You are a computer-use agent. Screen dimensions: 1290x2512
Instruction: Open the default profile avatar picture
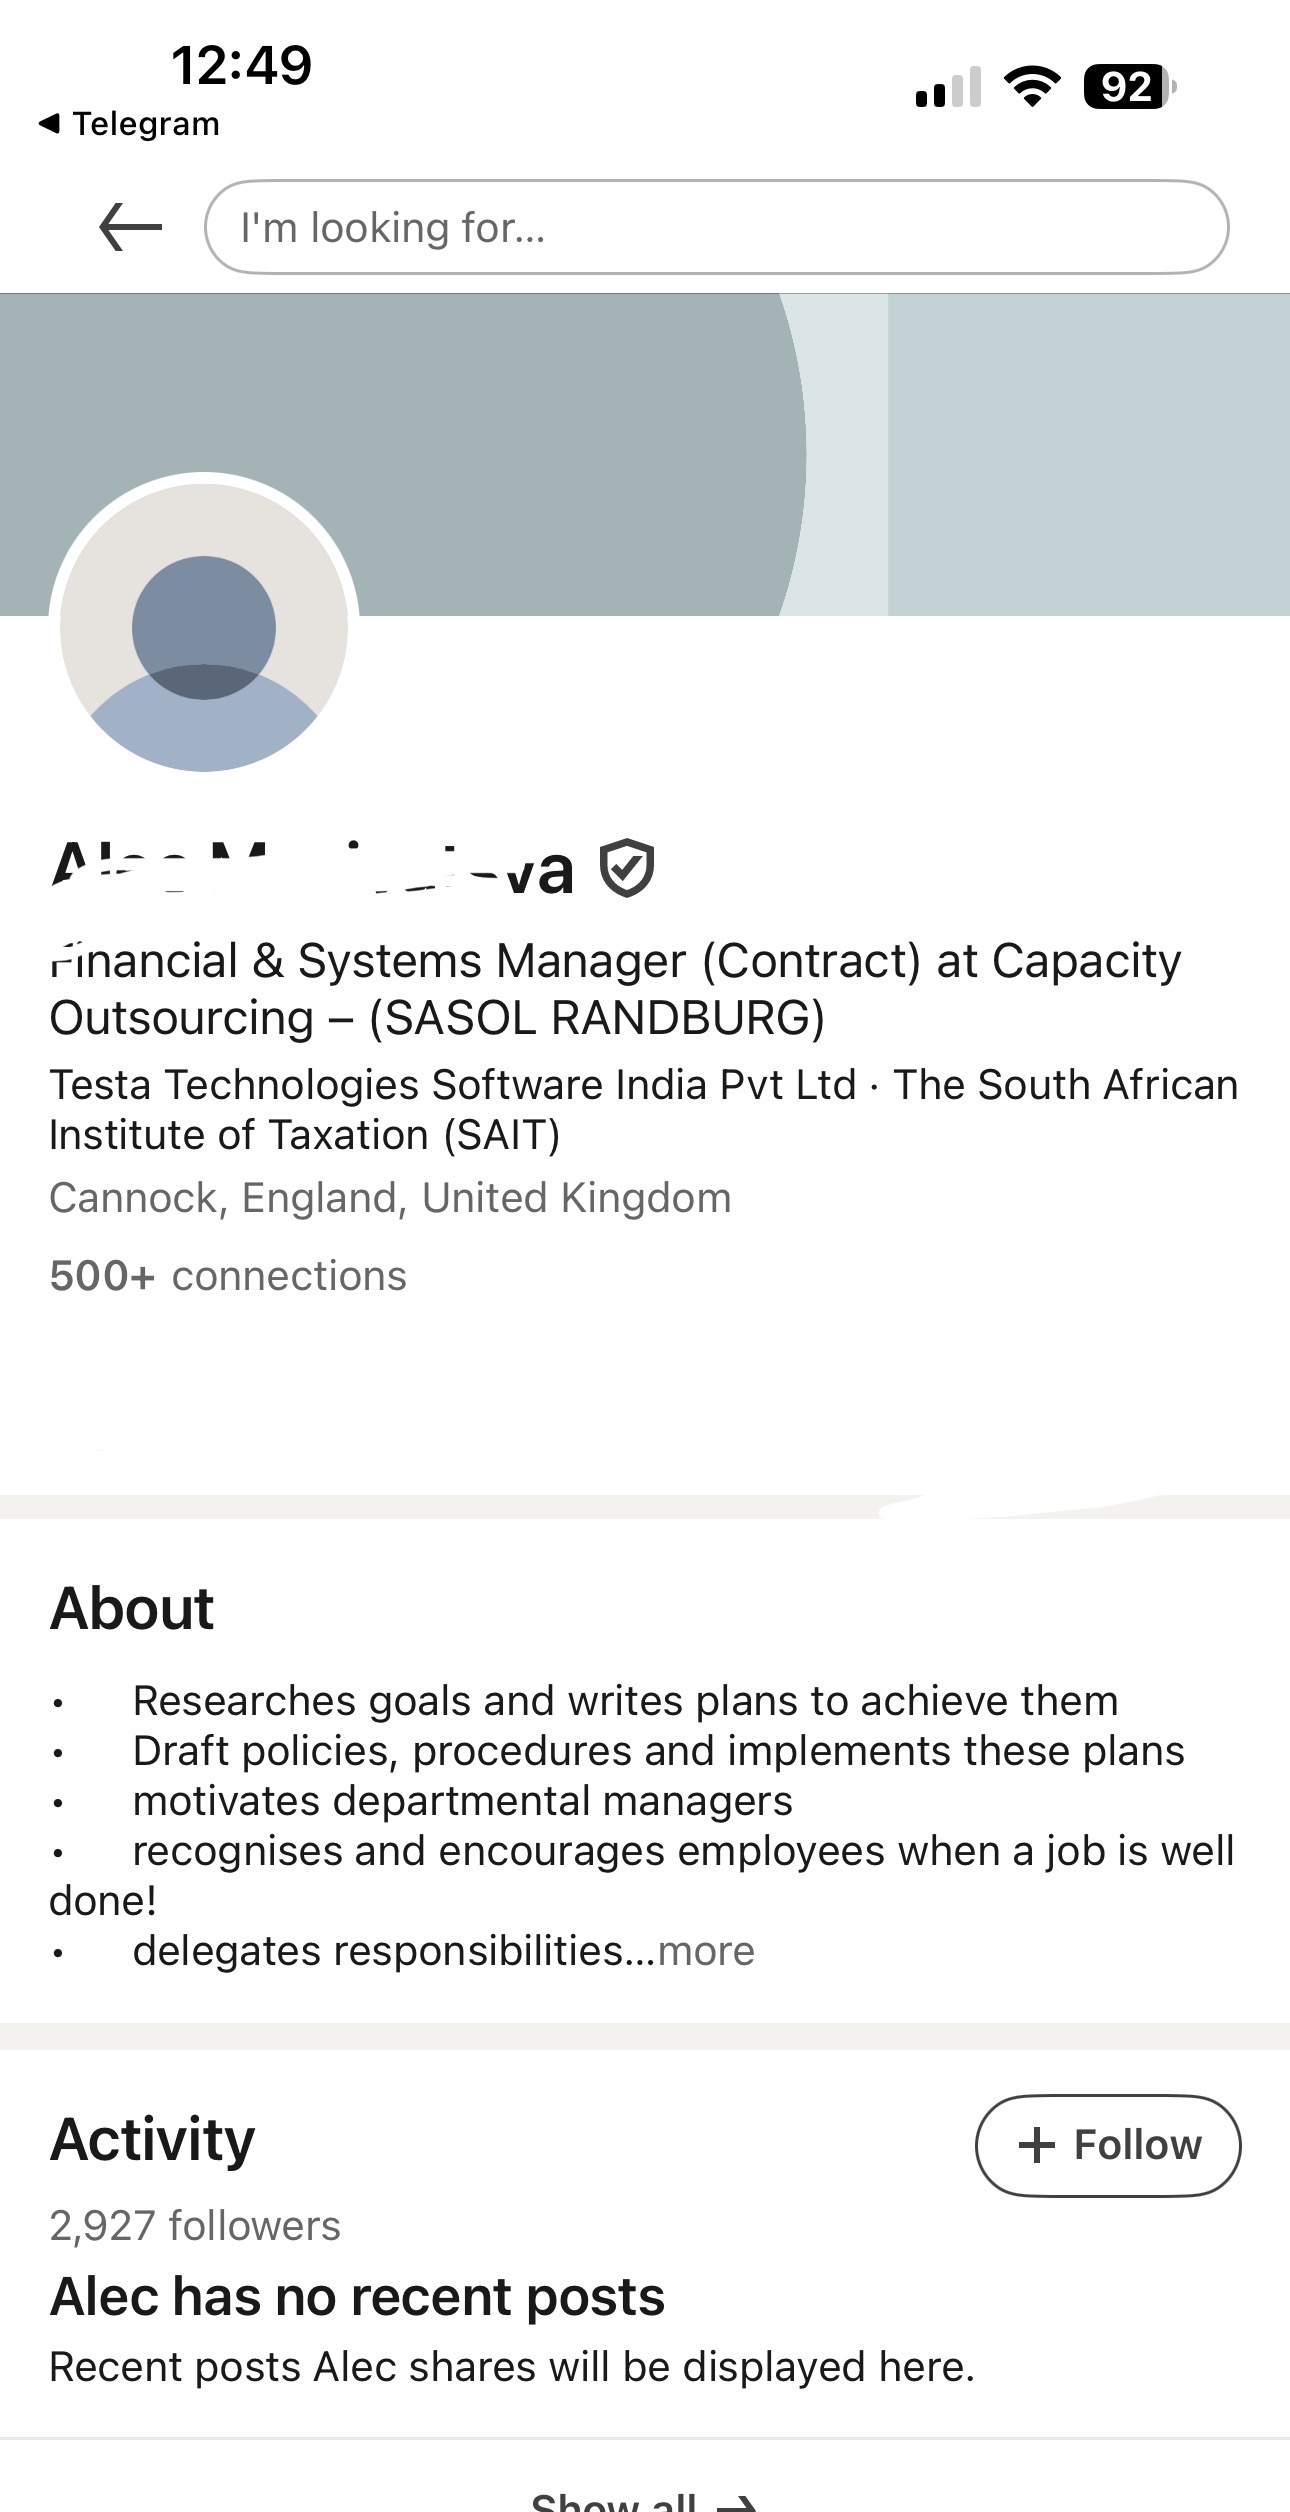pyautogui.click(x=204, y=627)
